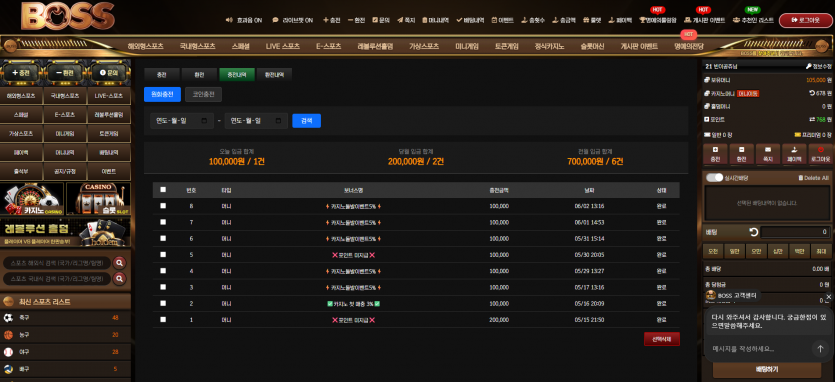Toggle the 실시간배팅 switch
This screenshot has height=382, width=835.
point(714,178)
